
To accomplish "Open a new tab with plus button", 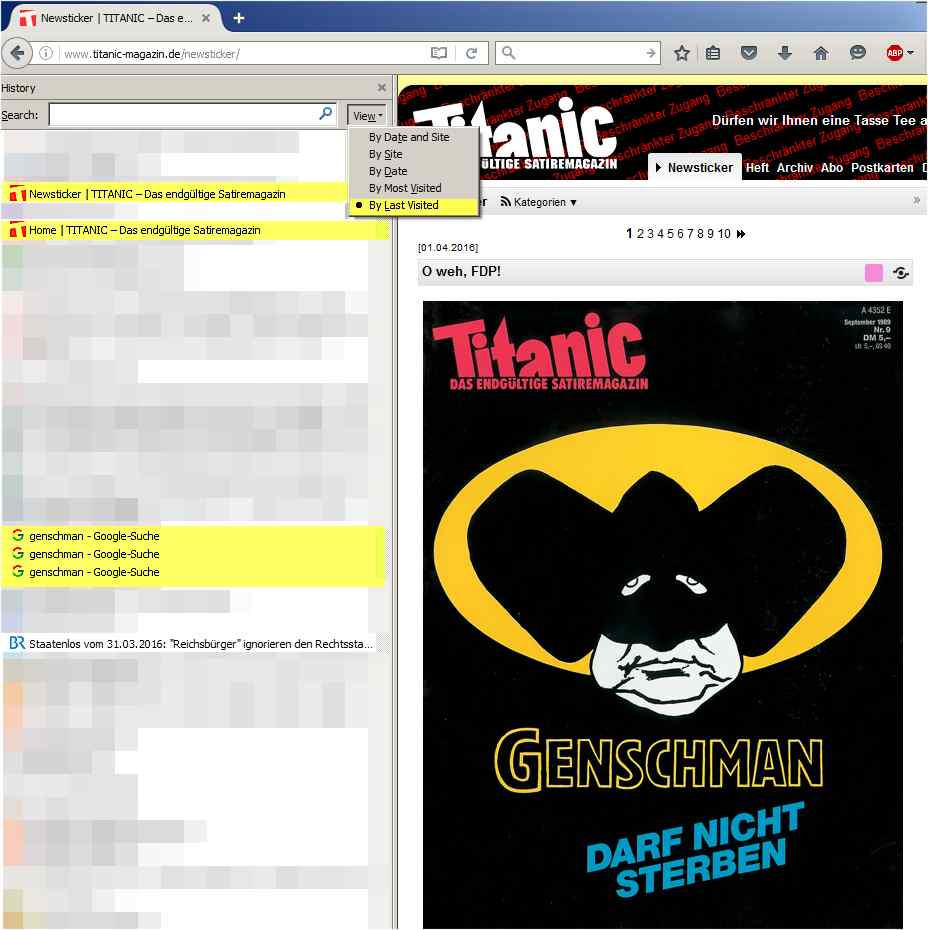I will coord(238,18).
